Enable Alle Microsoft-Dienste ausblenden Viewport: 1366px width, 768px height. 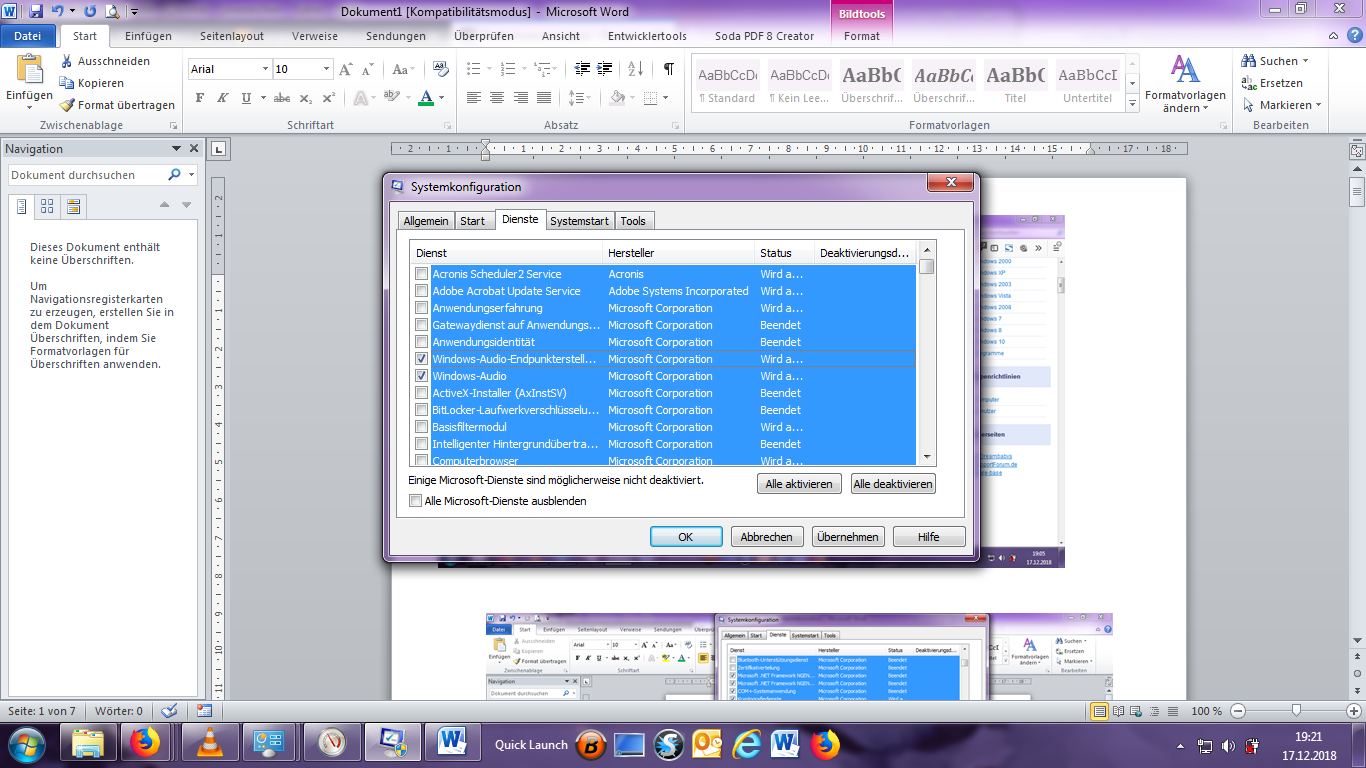tap(416, 501)
